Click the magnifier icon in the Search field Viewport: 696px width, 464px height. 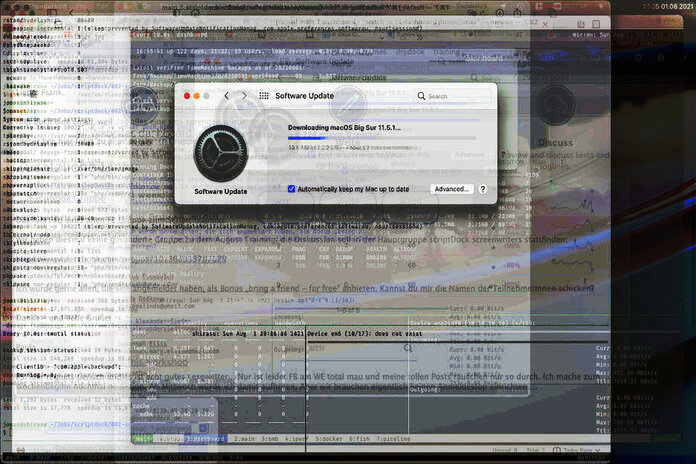(x=421, y=96)
